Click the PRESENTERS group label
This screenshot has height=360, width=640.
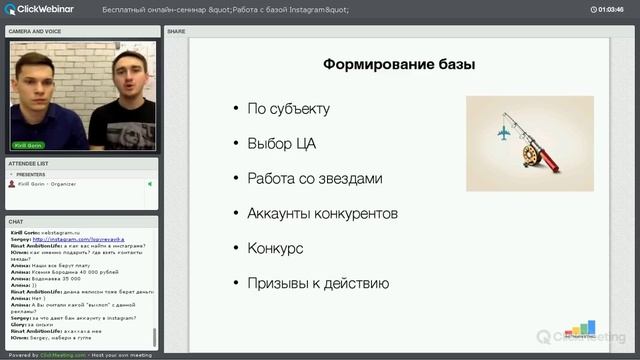point(31,174)
